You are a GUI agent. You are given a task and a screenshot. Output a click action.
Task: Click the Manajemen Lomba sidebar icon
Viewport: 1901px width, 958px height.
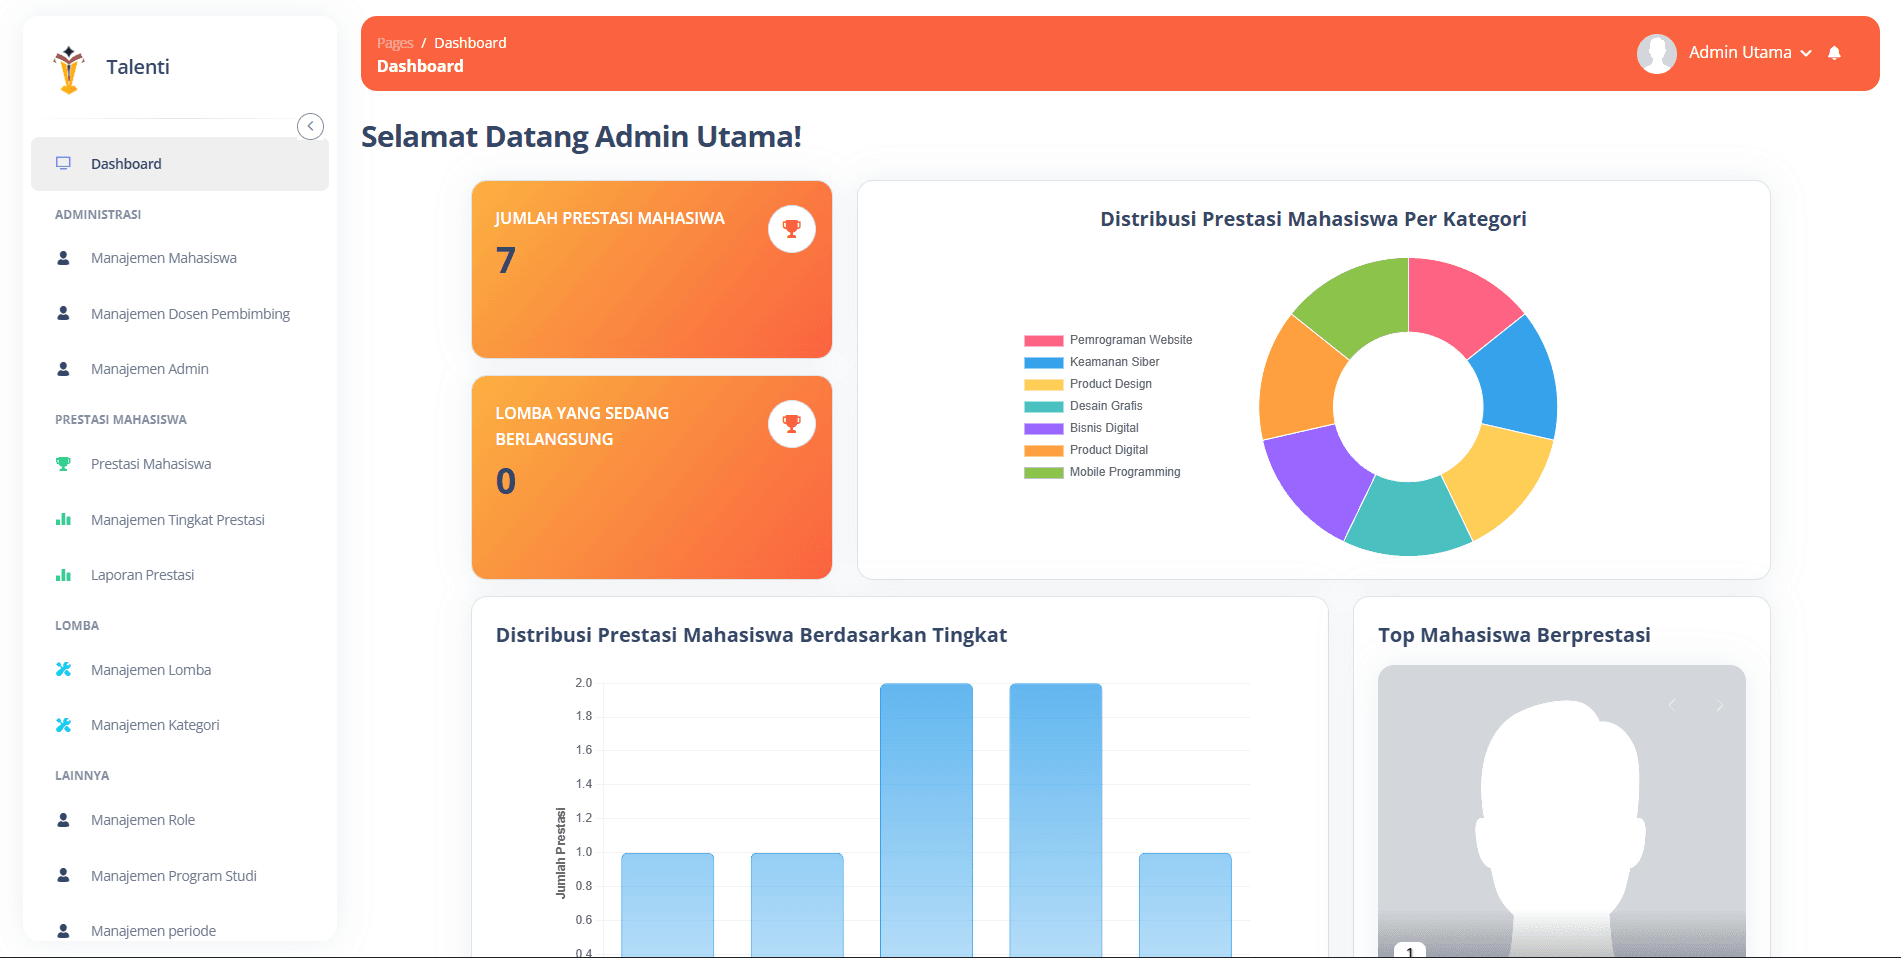coord(63,670)
